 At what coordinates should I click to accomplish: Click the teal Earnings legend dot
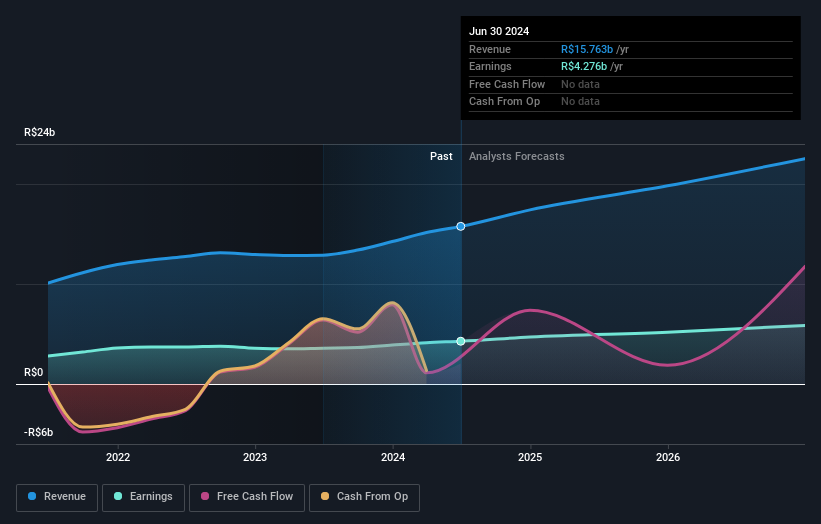pos(118,496)
